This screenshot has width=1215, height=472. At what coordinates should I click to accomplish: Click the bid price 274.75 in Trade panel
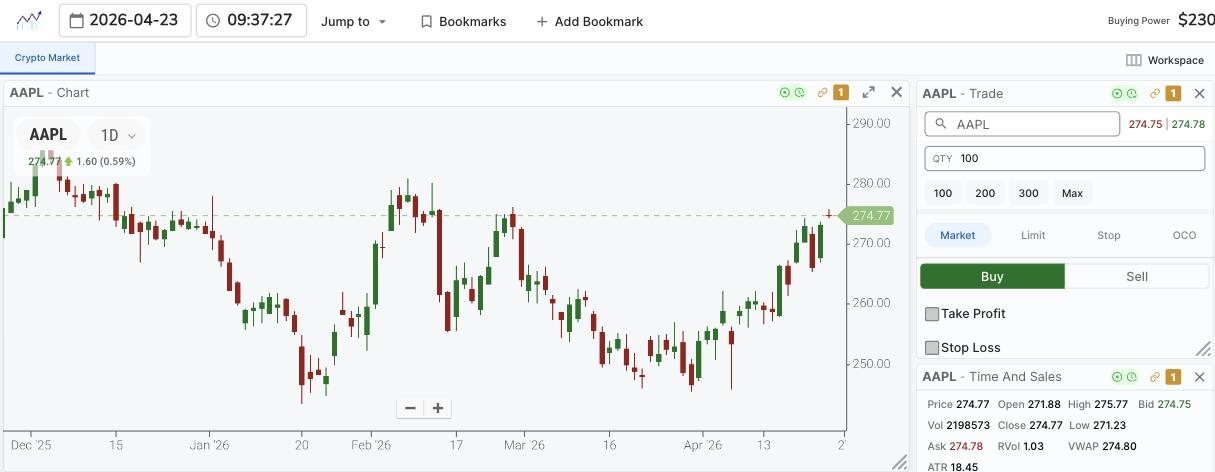pos(1145,125)
